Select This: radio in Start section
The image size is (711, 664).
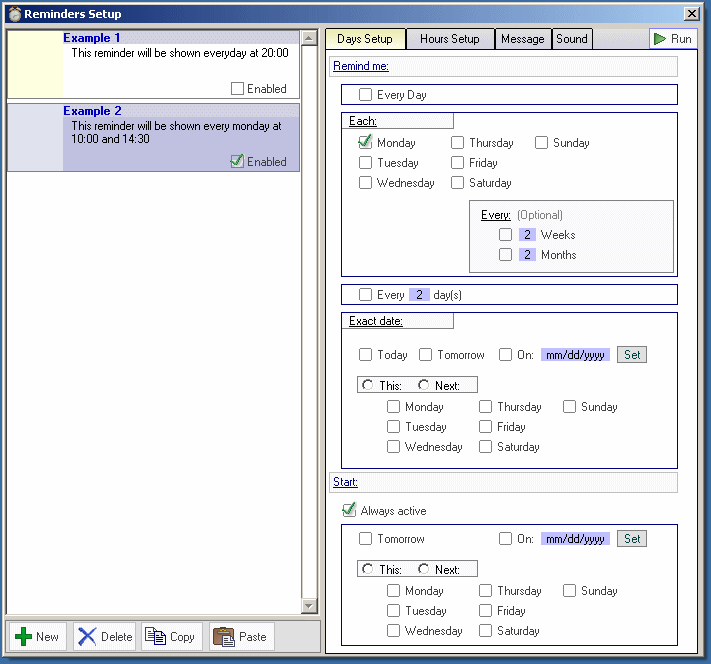tap(368, 569)
